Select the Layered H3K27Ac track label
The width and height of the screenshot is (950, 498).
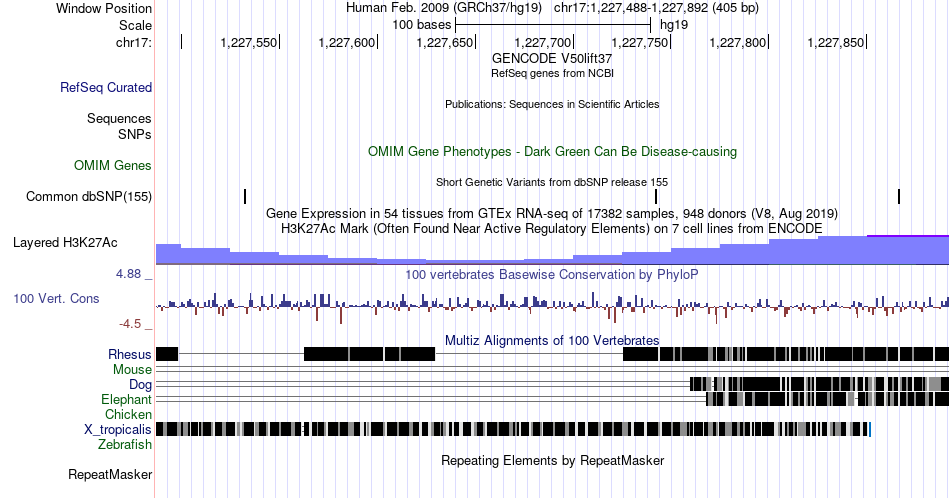65,242
